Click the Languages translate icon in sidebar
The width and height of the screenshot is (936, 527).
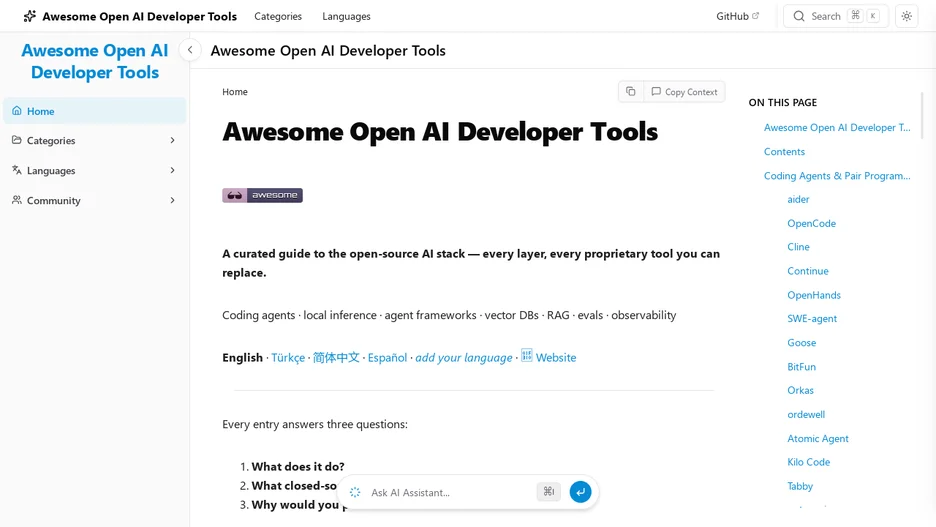click(17, 170)
